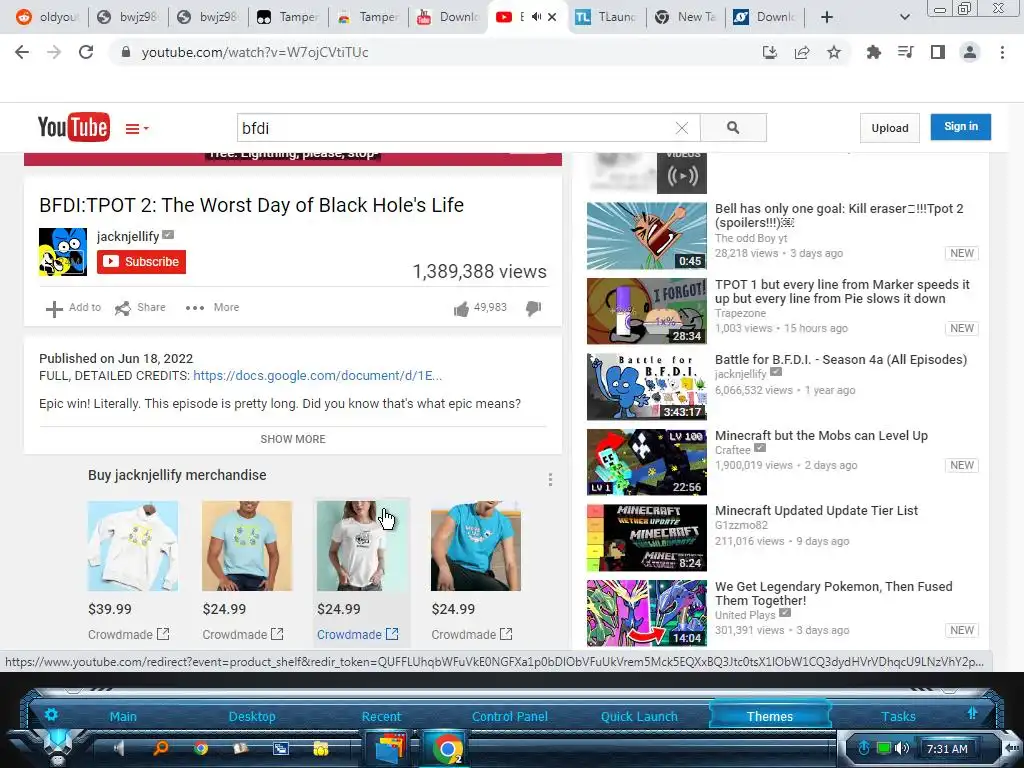The height and width of the screenshot is (768, 1024).
Task: Clear the search box text
Action: (682, 128)
